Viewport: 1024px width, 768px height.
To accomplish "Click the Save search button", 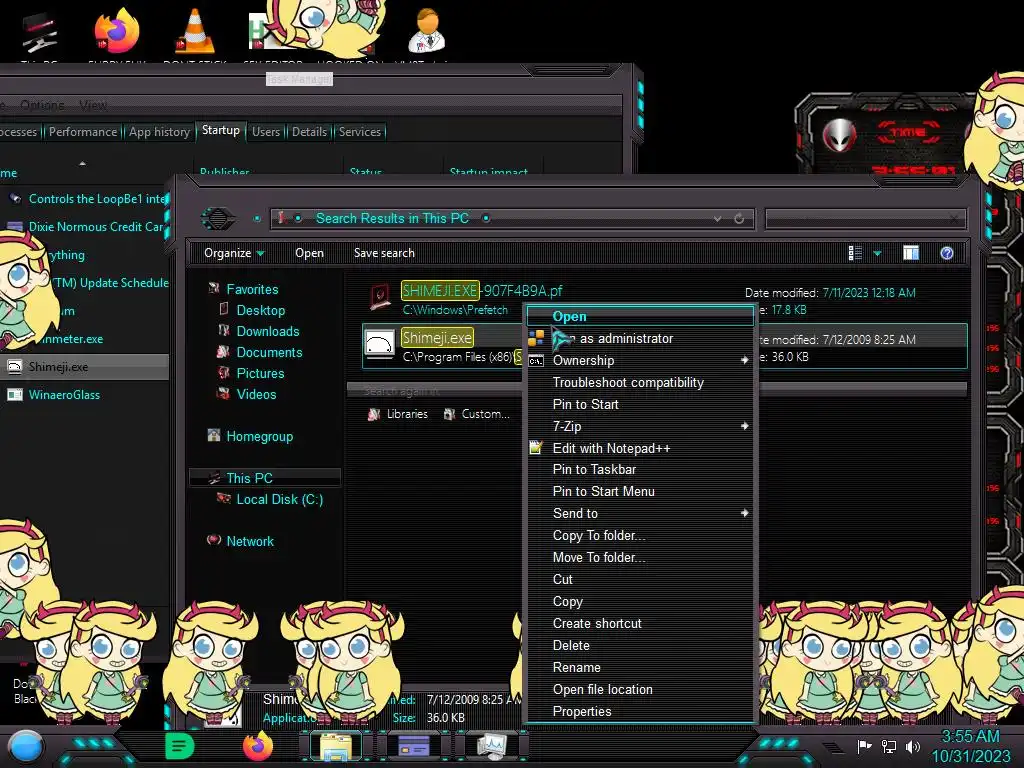I will click(x=384, y=253).
